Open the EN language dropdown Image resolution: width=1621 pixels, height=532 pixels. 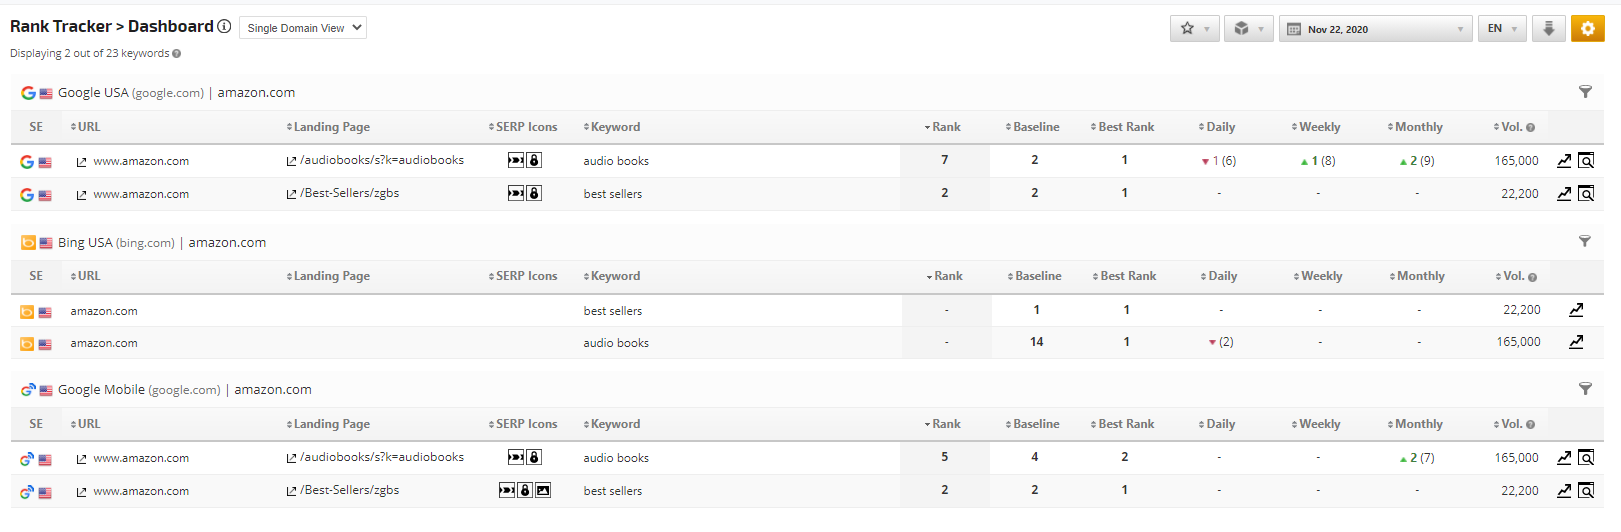pyautogui.click(x=1502, y=29)
